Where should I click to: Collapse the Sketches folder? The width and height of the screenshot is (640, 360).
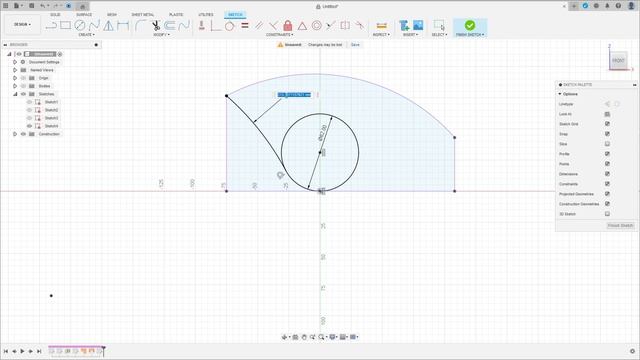[15, 94]
